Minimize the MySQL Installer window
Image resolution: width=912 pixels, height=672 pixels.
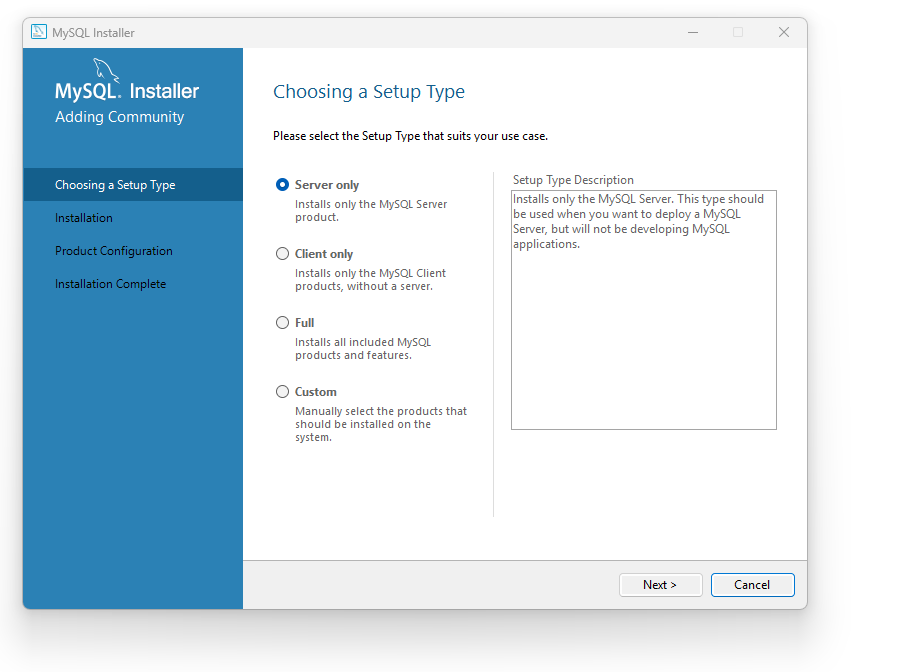693,33
